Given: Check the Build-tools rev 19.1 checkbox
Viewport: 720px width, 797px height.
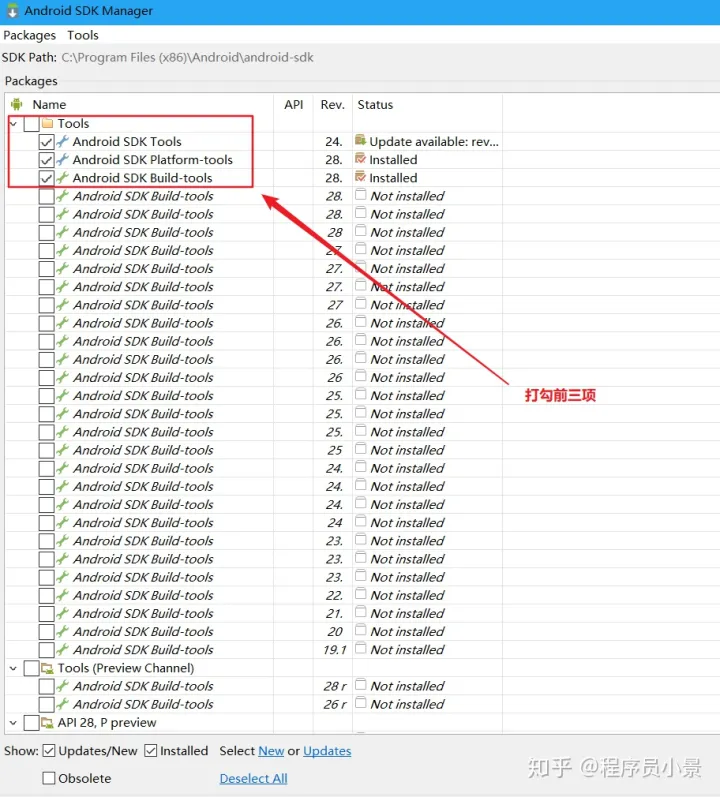Looking at the screenshot, I should click(x=47, y=650).
